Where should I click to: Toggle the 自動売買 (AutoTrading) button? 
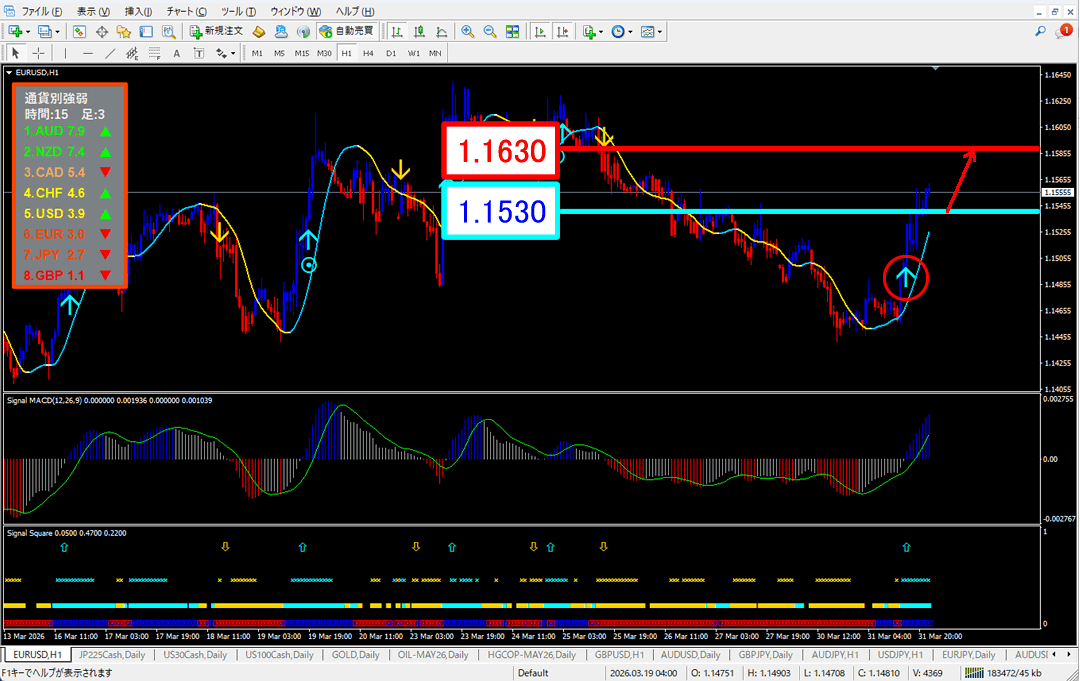pos(346,32)
